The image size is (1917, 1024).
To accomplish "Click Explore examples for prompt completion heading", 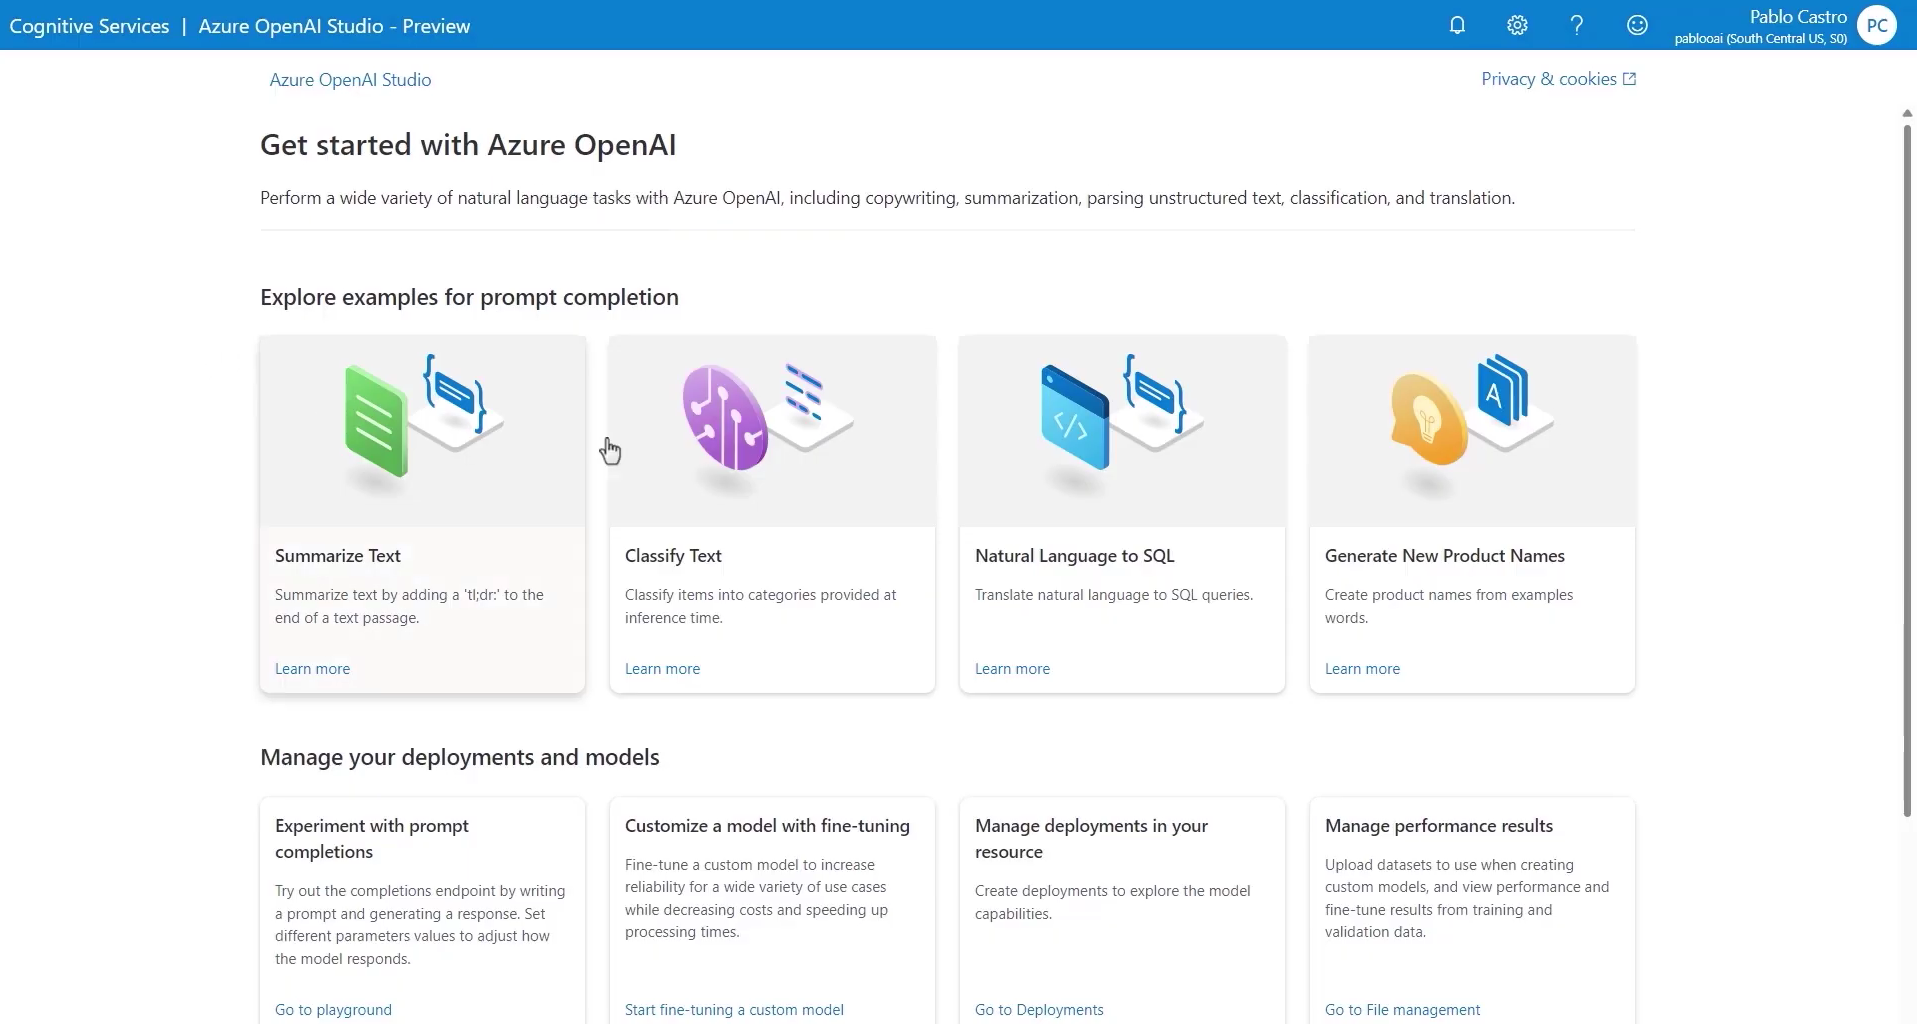I will point(469,298).
